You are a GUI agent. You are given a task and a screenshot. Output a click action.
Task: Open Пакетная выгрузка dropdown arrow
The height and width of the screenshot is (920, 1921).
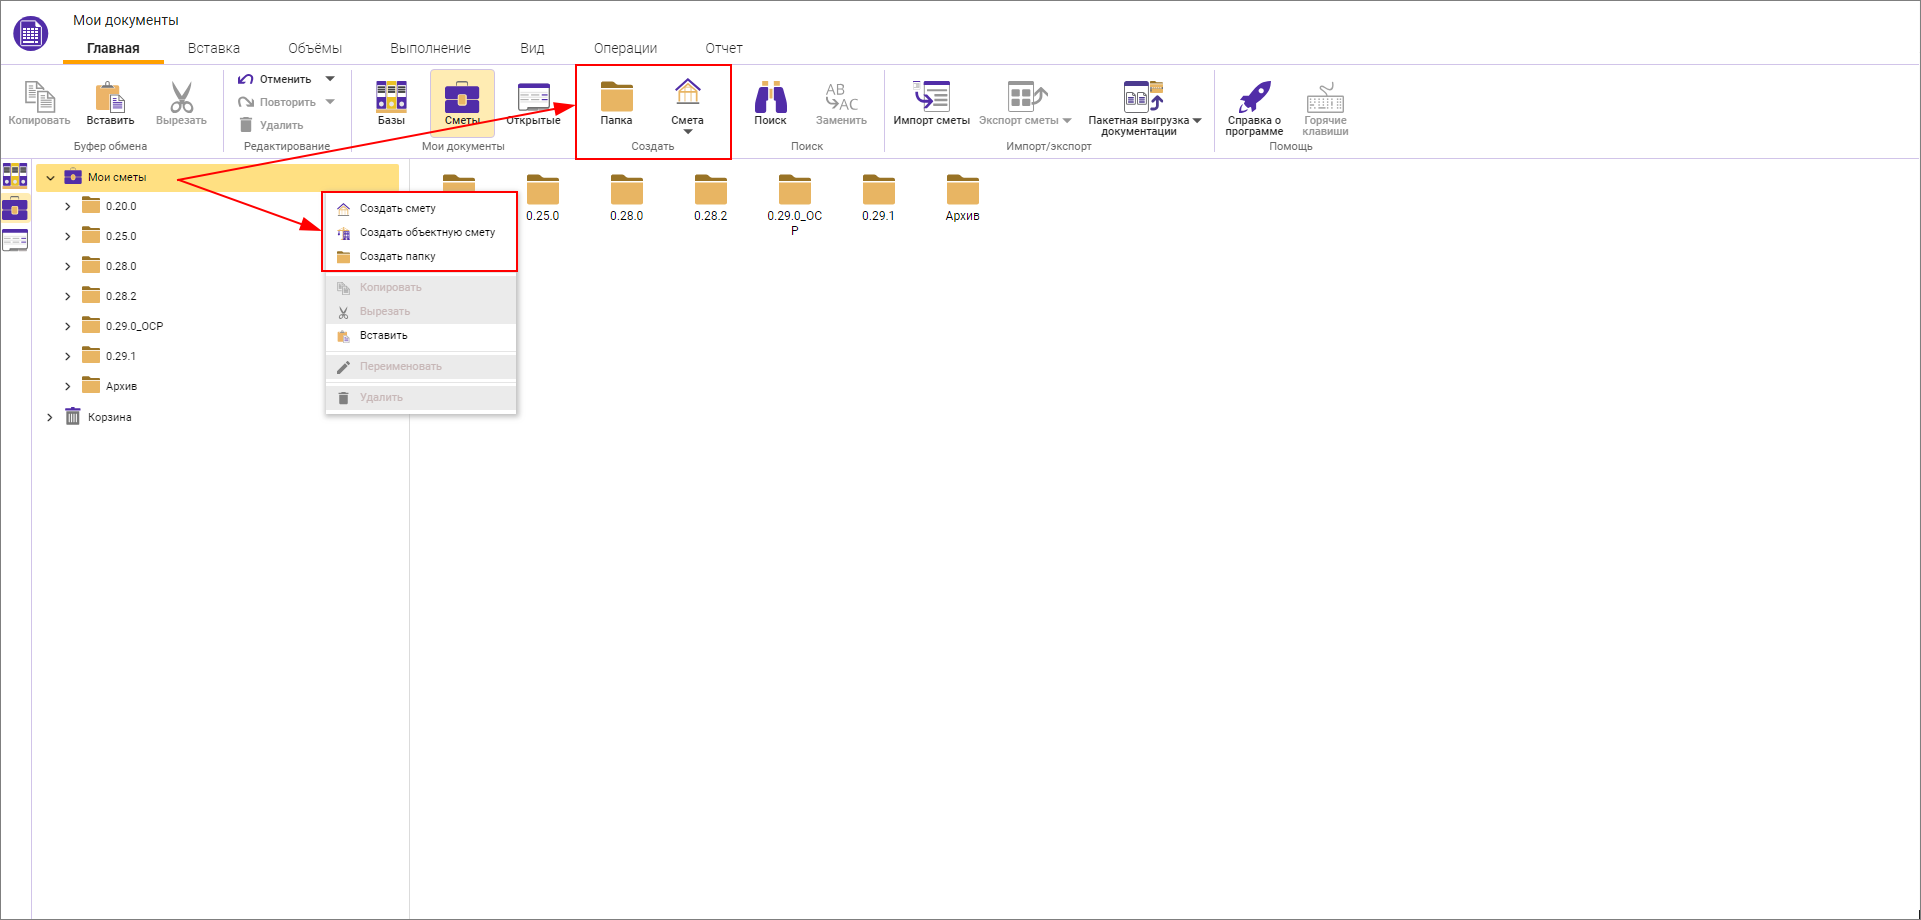point(1197,121)
